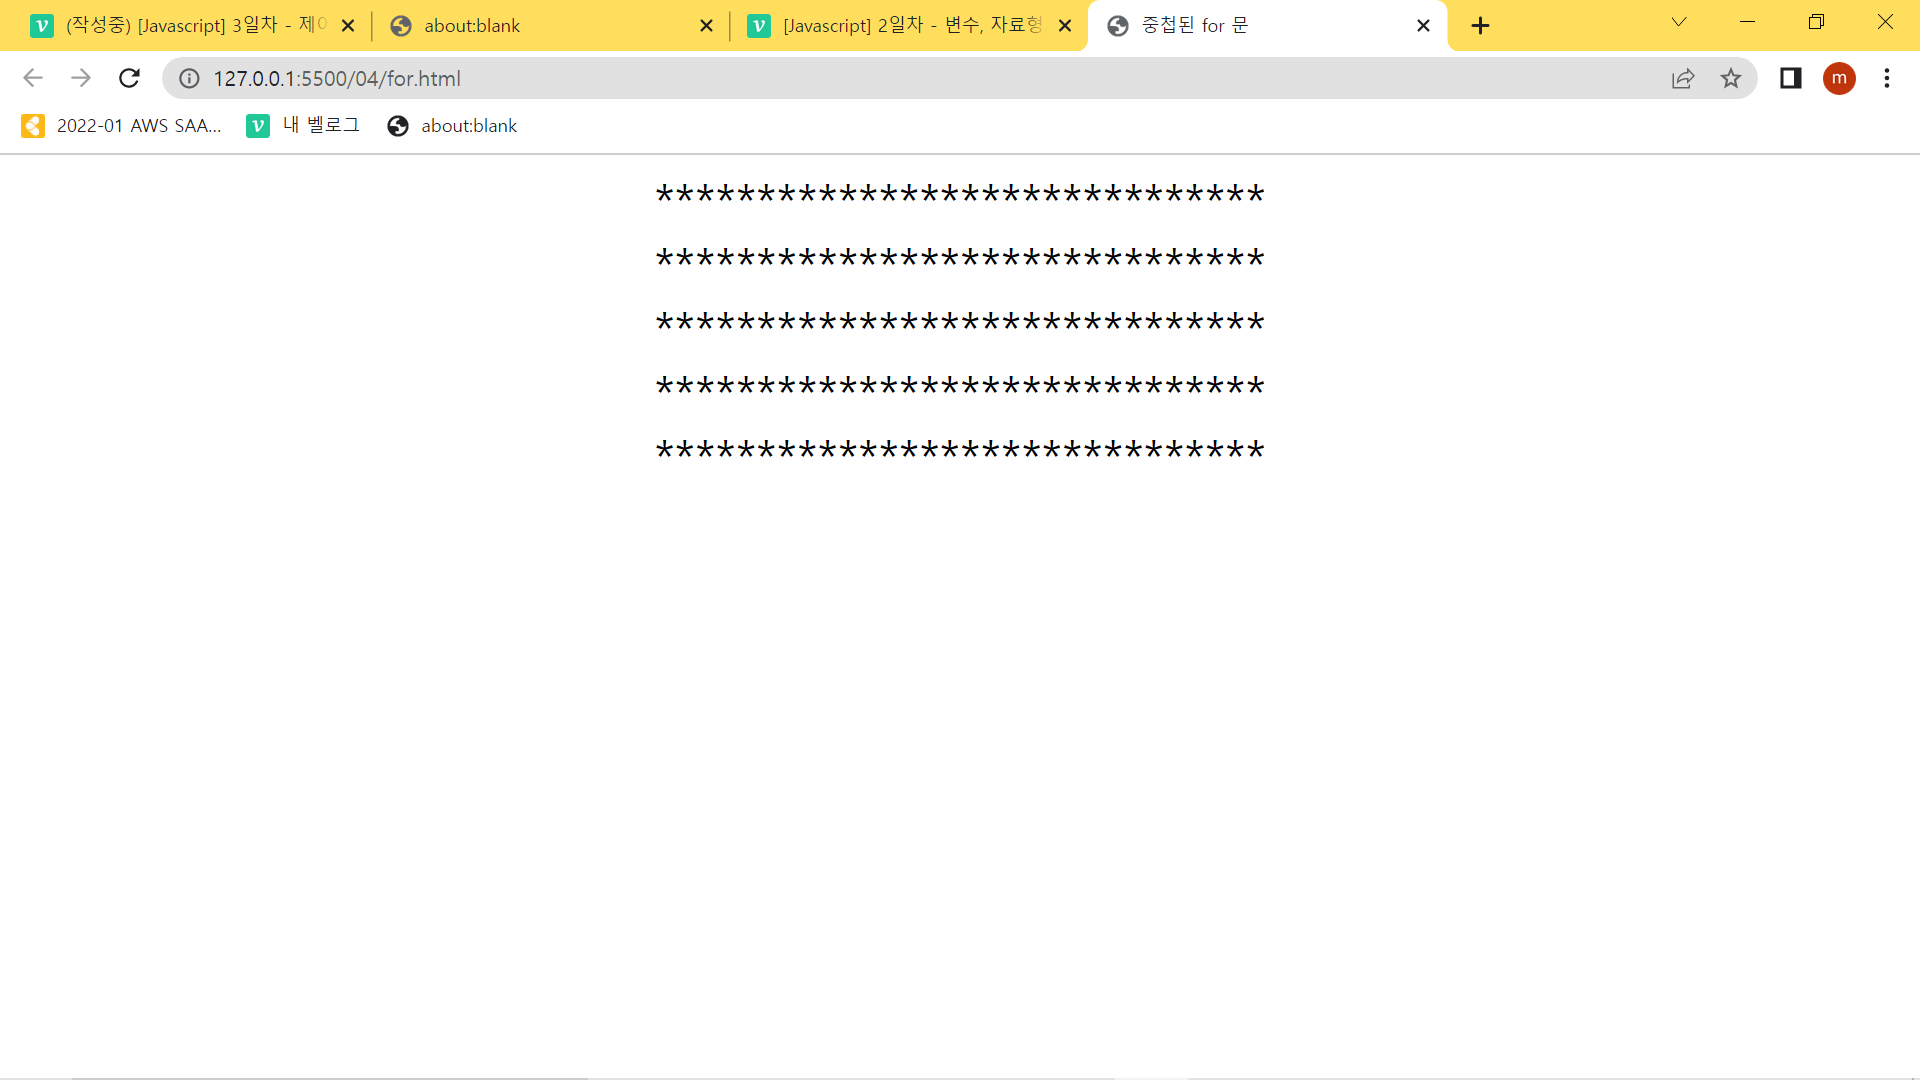Close the 중첩된 for 문 tab
The height and width of the screenshot is (1080, 1920).
[x=1423, y=26]
